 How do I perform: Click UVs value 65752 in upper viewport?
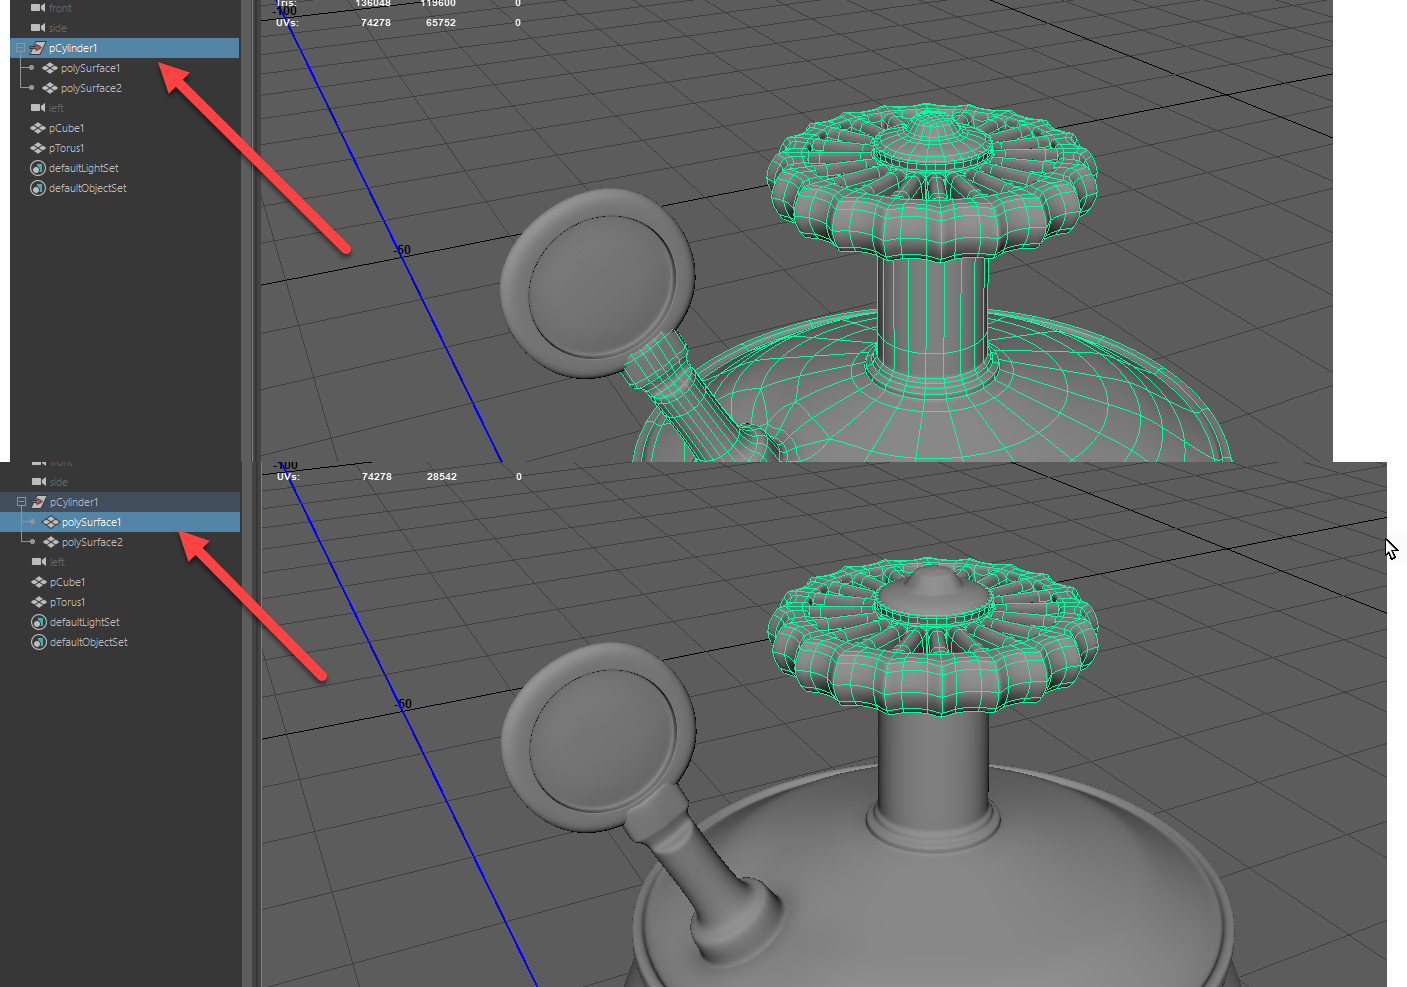click(x=441, y=22)
